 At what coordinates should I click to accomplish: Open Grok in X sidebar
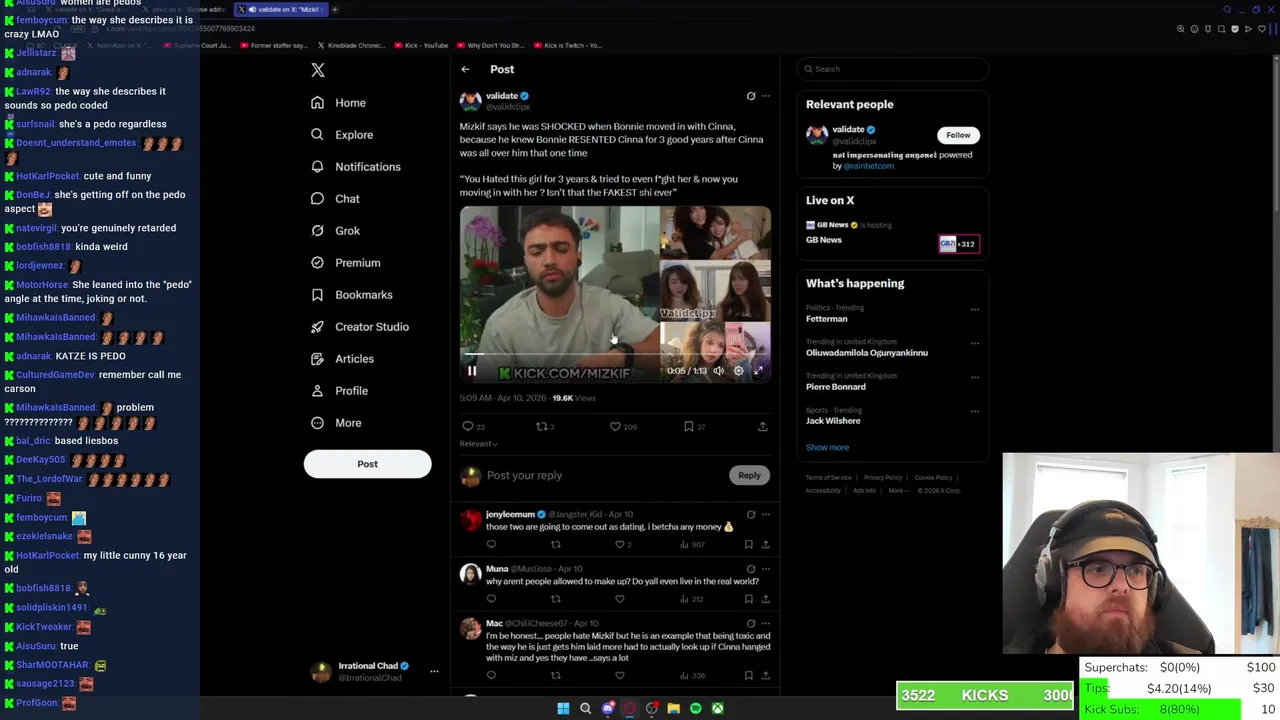tap(334, 231)
